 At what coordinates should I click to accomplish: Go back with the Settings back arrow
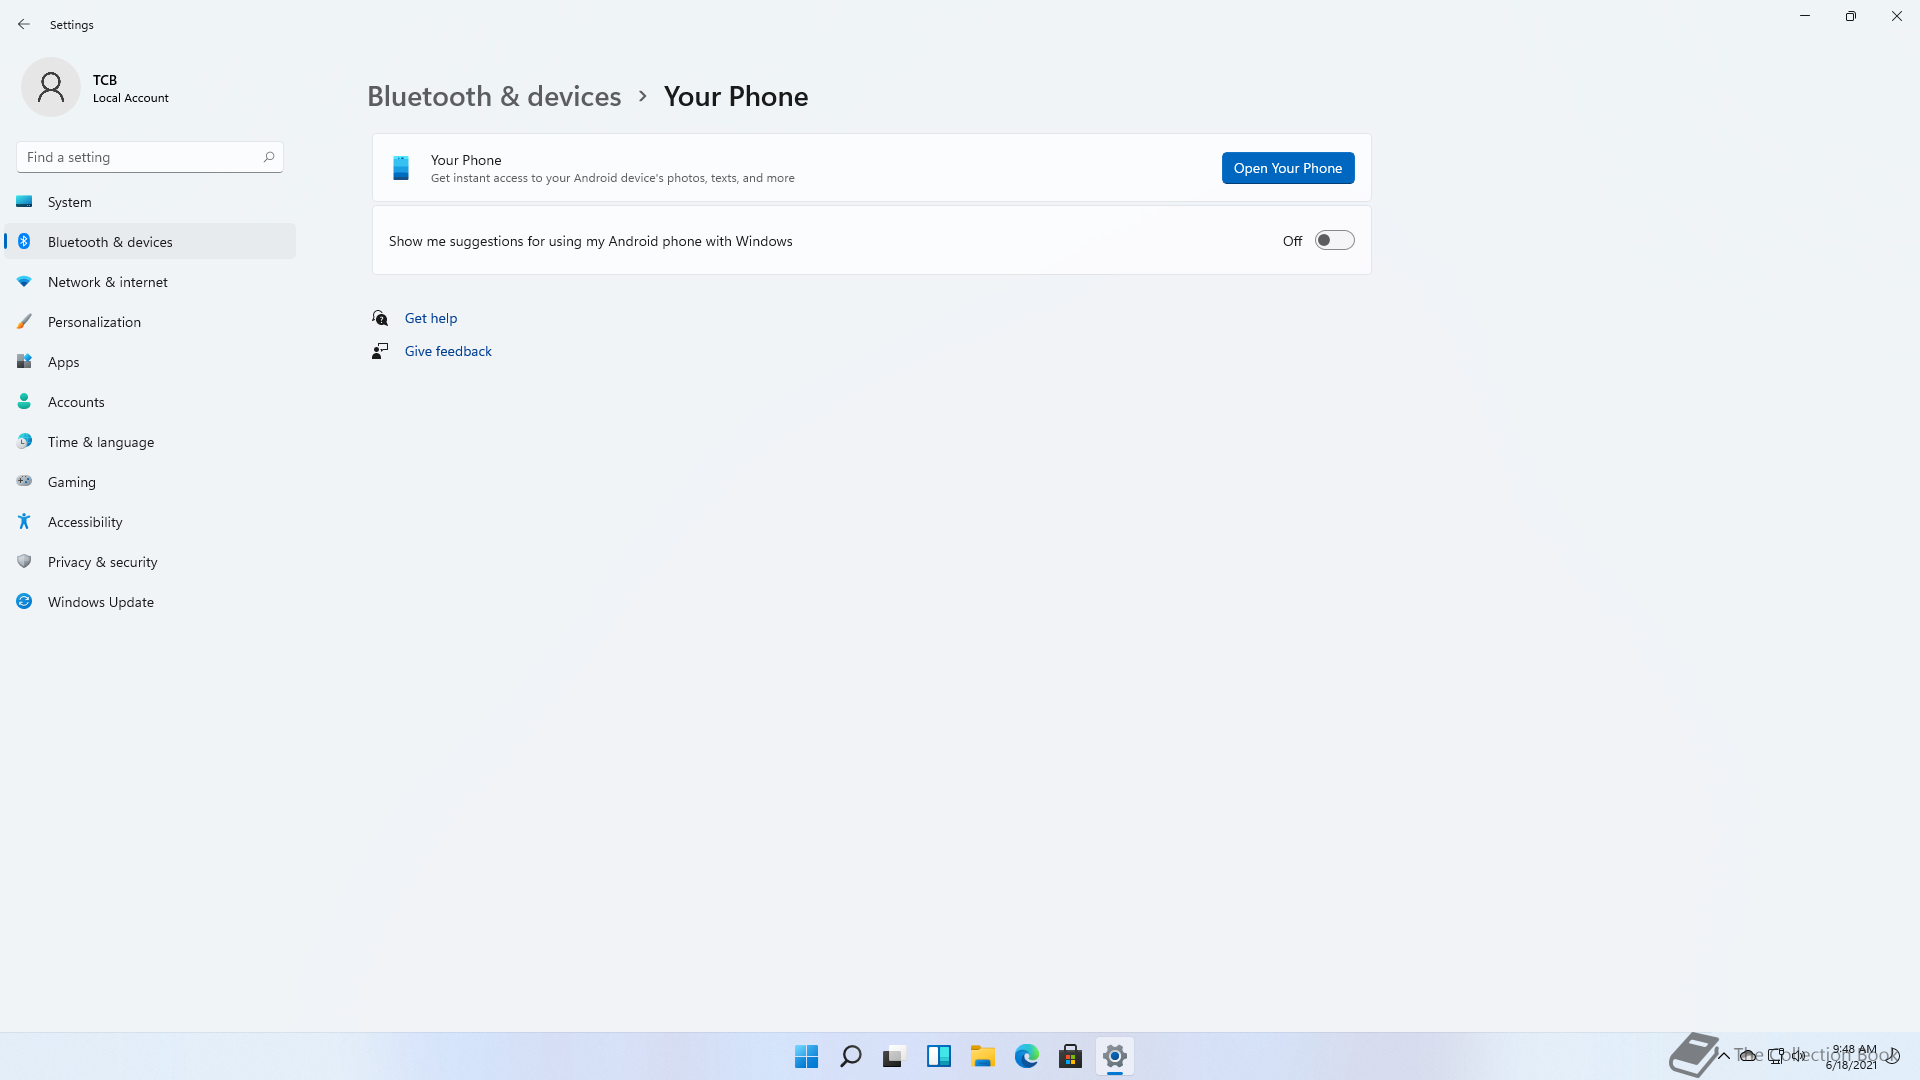[24, 24]
